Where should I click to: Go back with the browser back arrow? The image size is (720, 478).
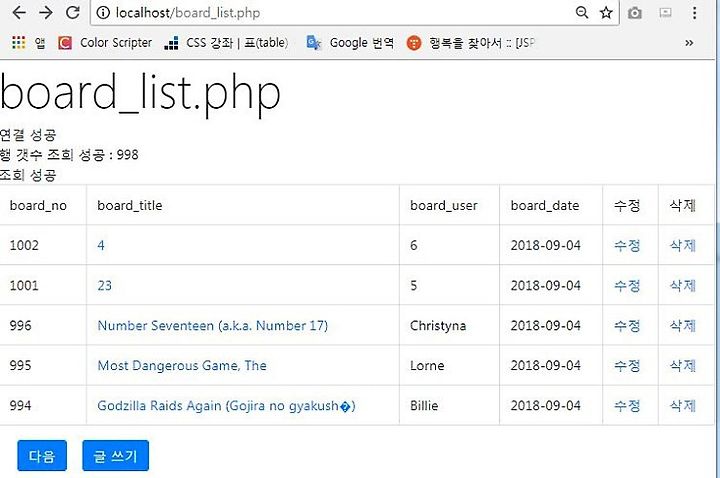coord(19,12)
